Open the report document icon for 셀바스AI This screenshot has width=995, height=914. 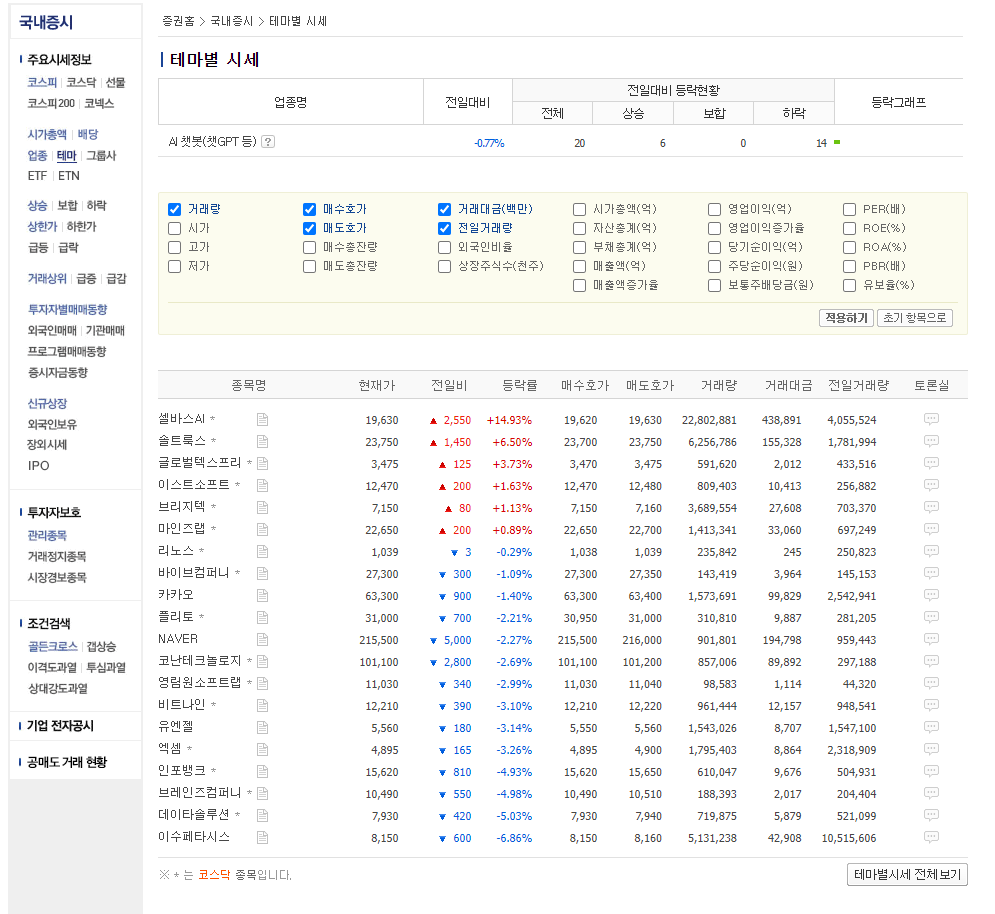click(263, 420)
